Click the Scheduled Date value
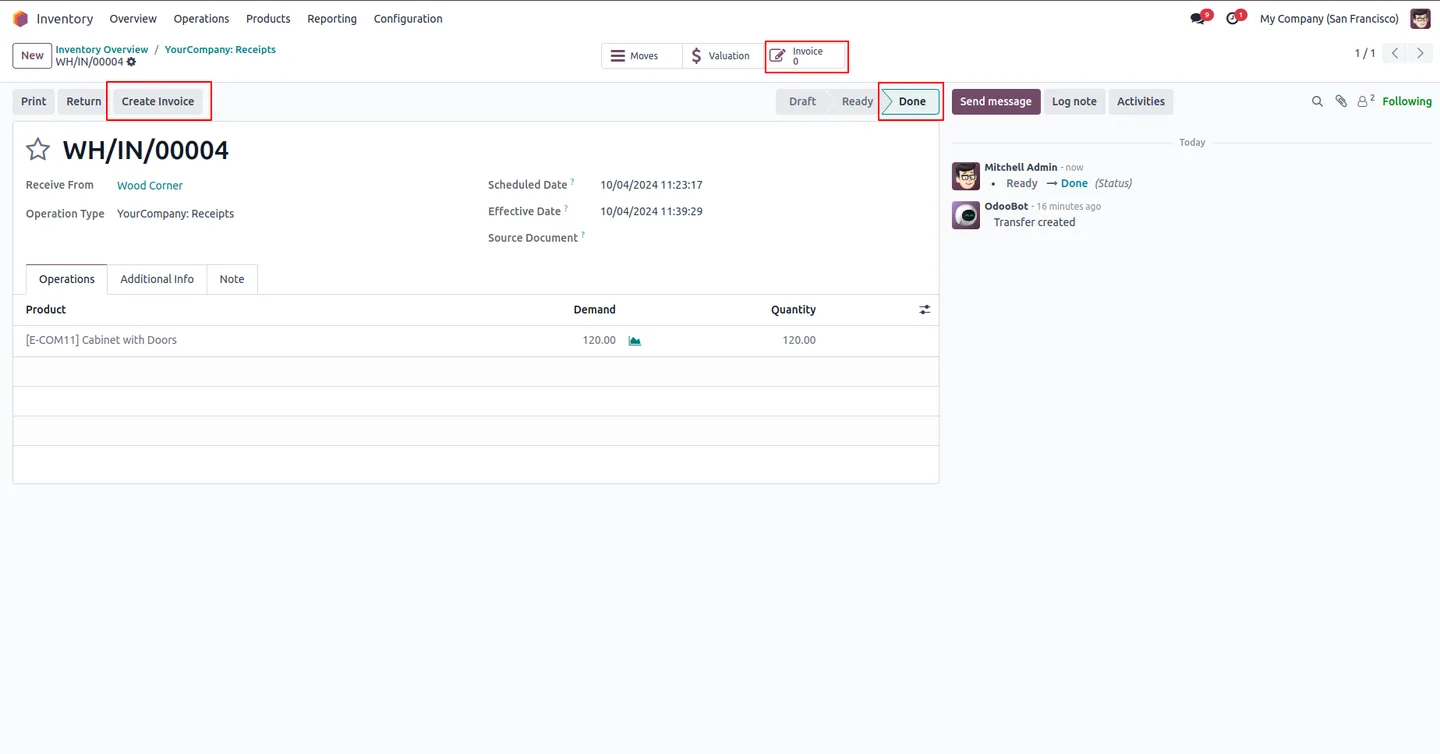This screenshot has height=754, width=1440. [651, 185]
